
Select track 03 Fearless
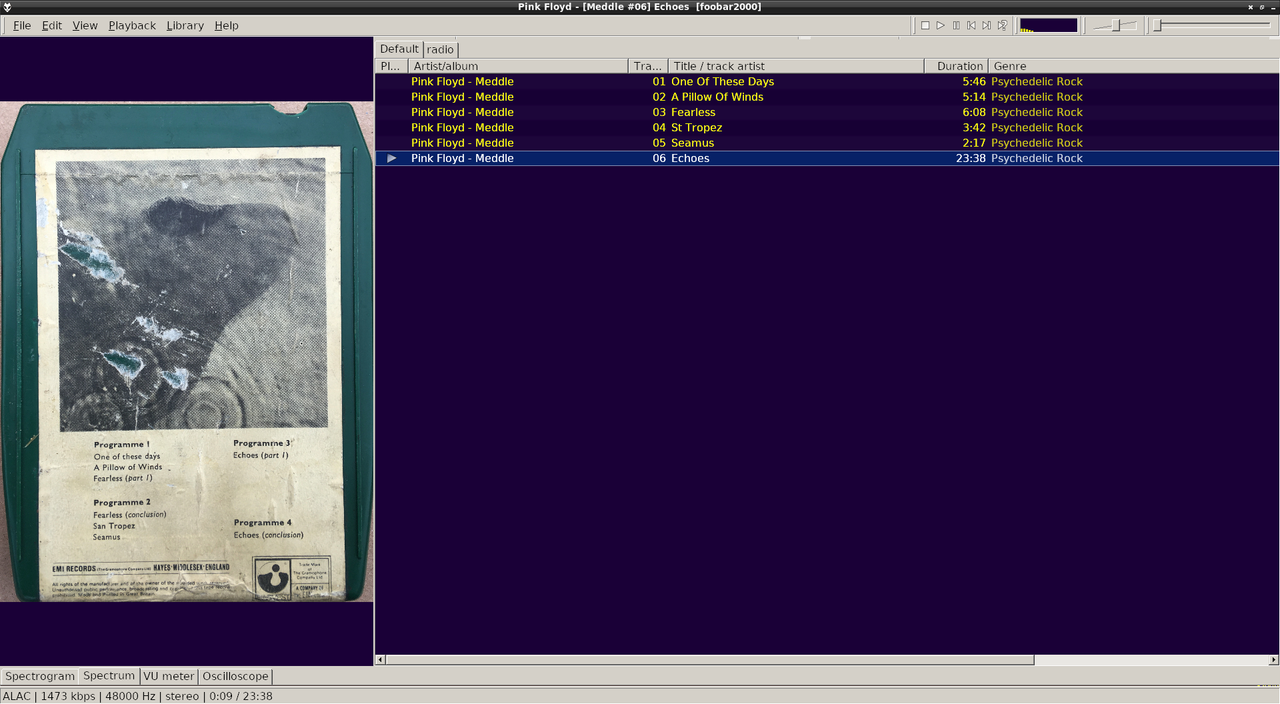827,112
